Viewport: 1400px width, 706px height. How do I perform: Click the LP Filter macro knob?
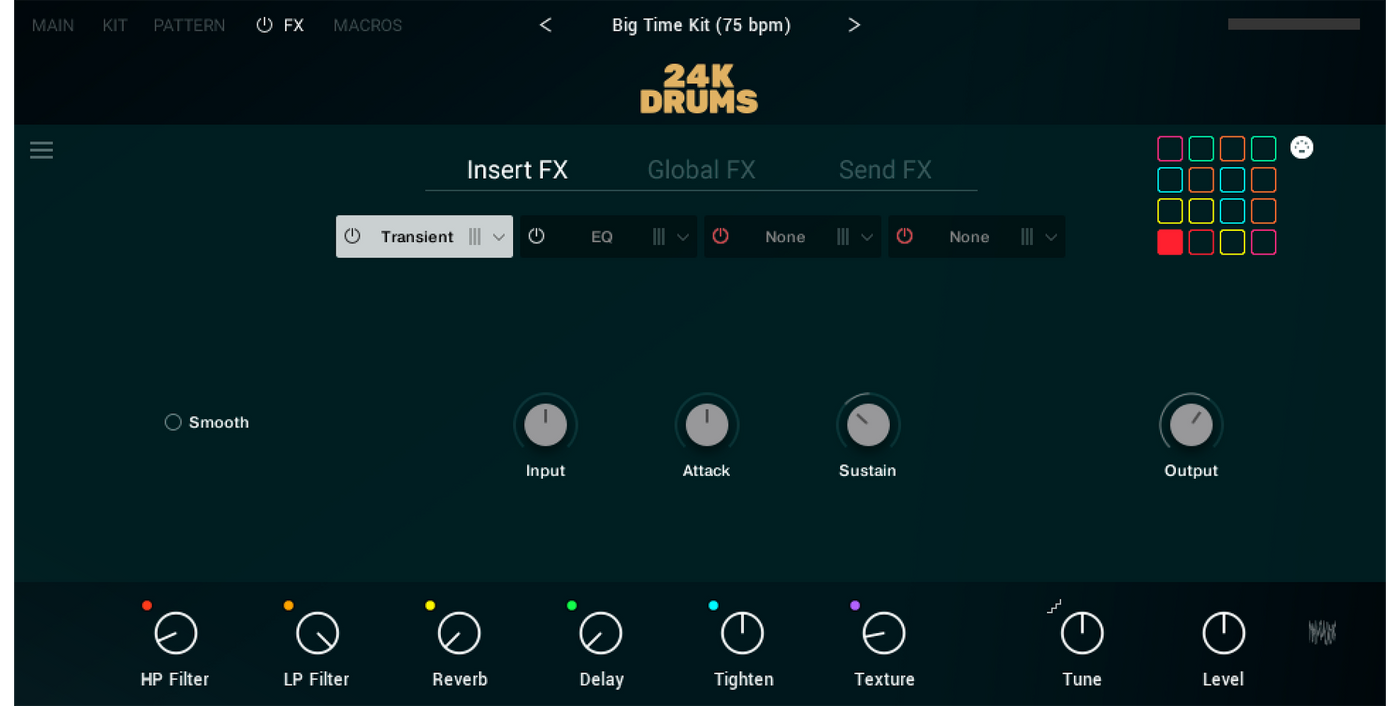pyautogui.click(x=318, y=633)
